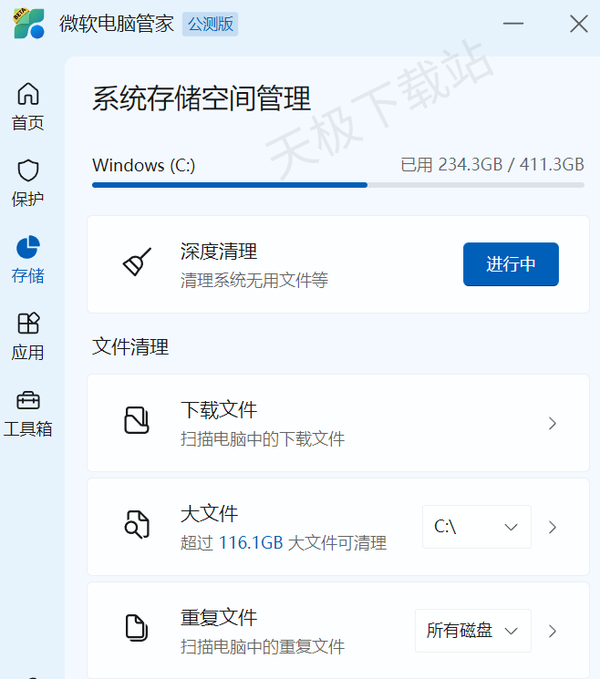Viewport: 600px width, 679px height.
Task: Click the PC Manager logo in title bar
Action: [29, 24]
